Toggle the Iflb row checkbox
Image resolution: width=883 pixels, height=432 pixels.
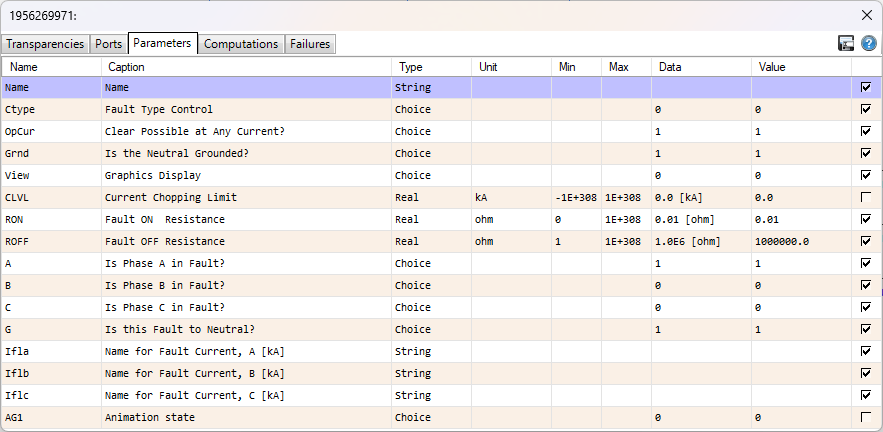pos(866,373)
